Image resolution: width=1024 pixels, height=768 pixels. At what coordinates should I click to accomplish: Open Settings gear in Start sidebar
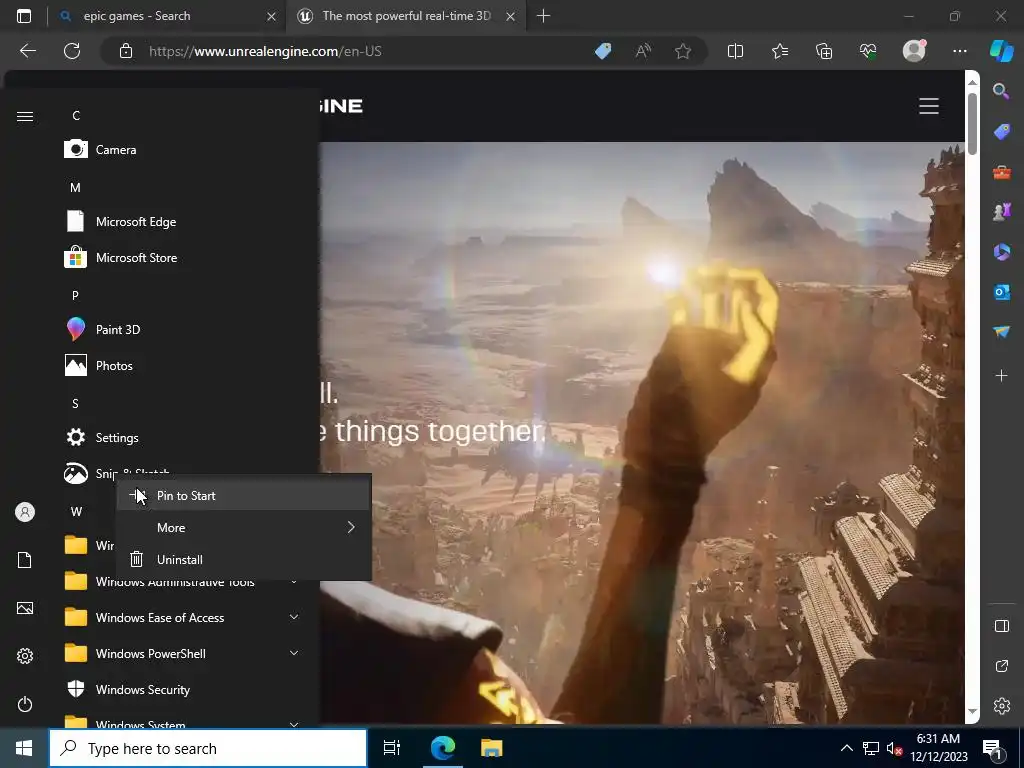click(x=25, y=656)
